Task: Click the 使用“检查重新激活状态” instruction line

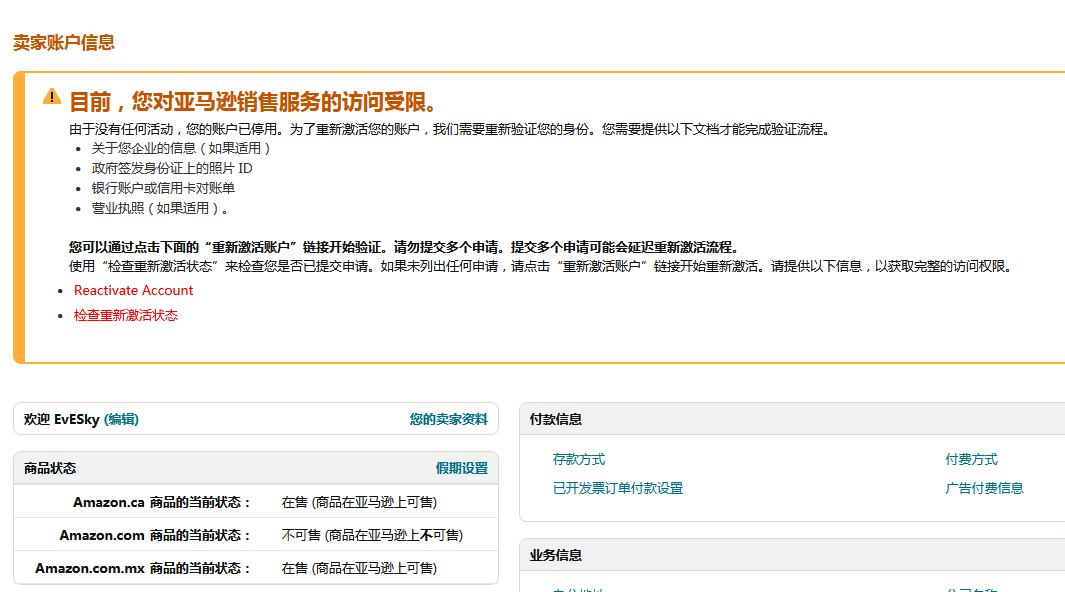Action: tap(542, 266)
